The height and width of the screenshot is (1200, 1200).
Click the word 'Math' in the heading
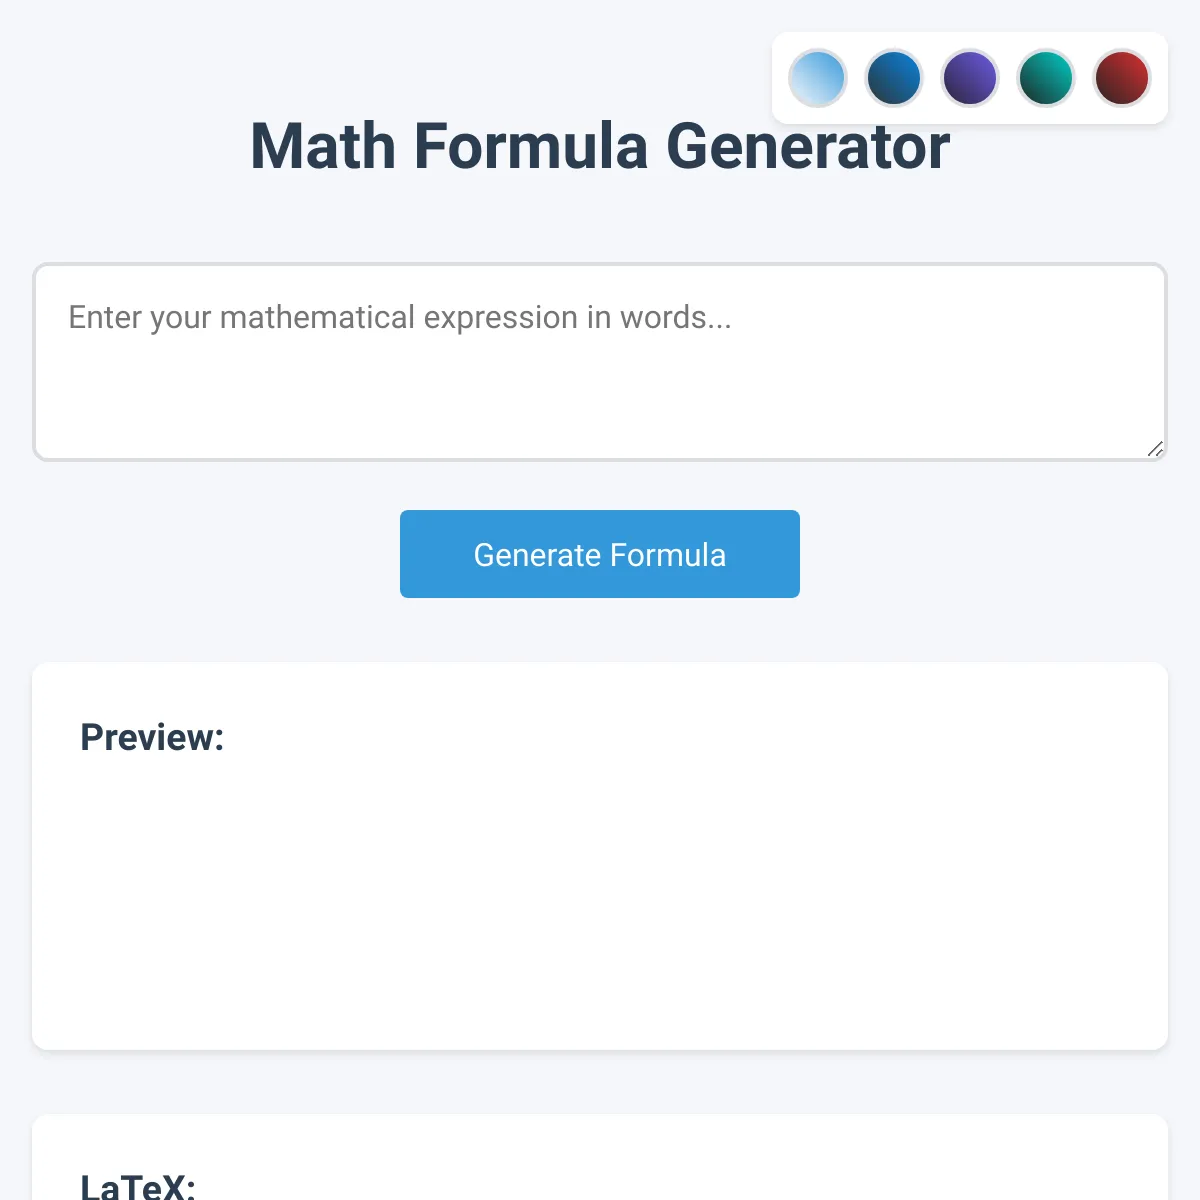pos(323,146)
